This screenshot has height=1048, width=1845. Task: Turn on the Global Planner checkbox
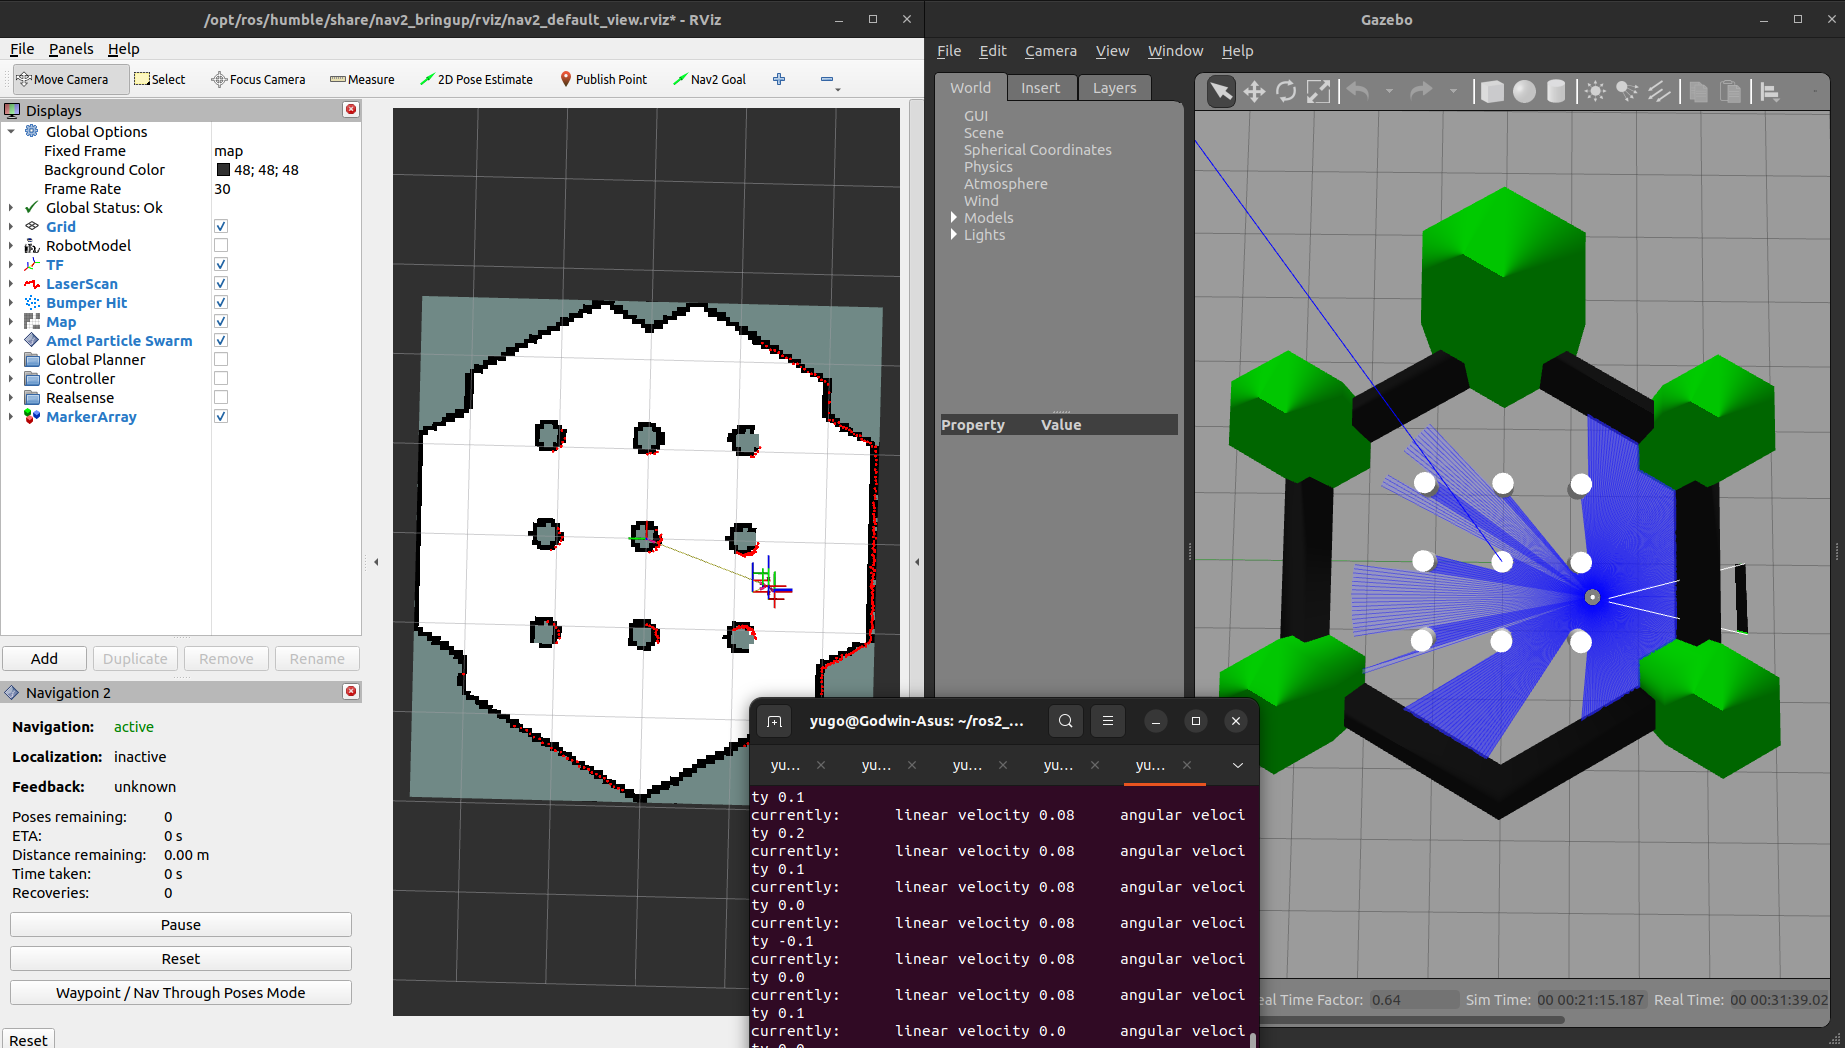[221, 360]
